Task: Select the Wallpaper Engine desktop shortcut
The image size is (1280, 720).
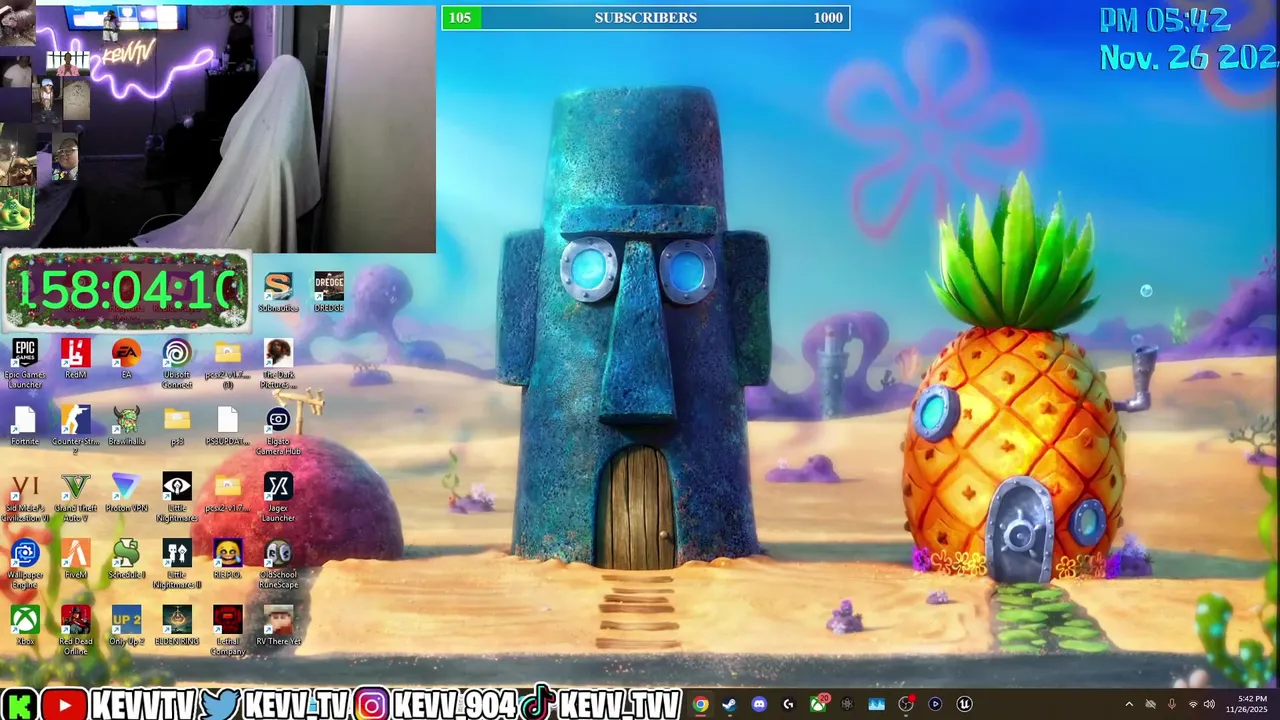Action: [x=25, y=564]
